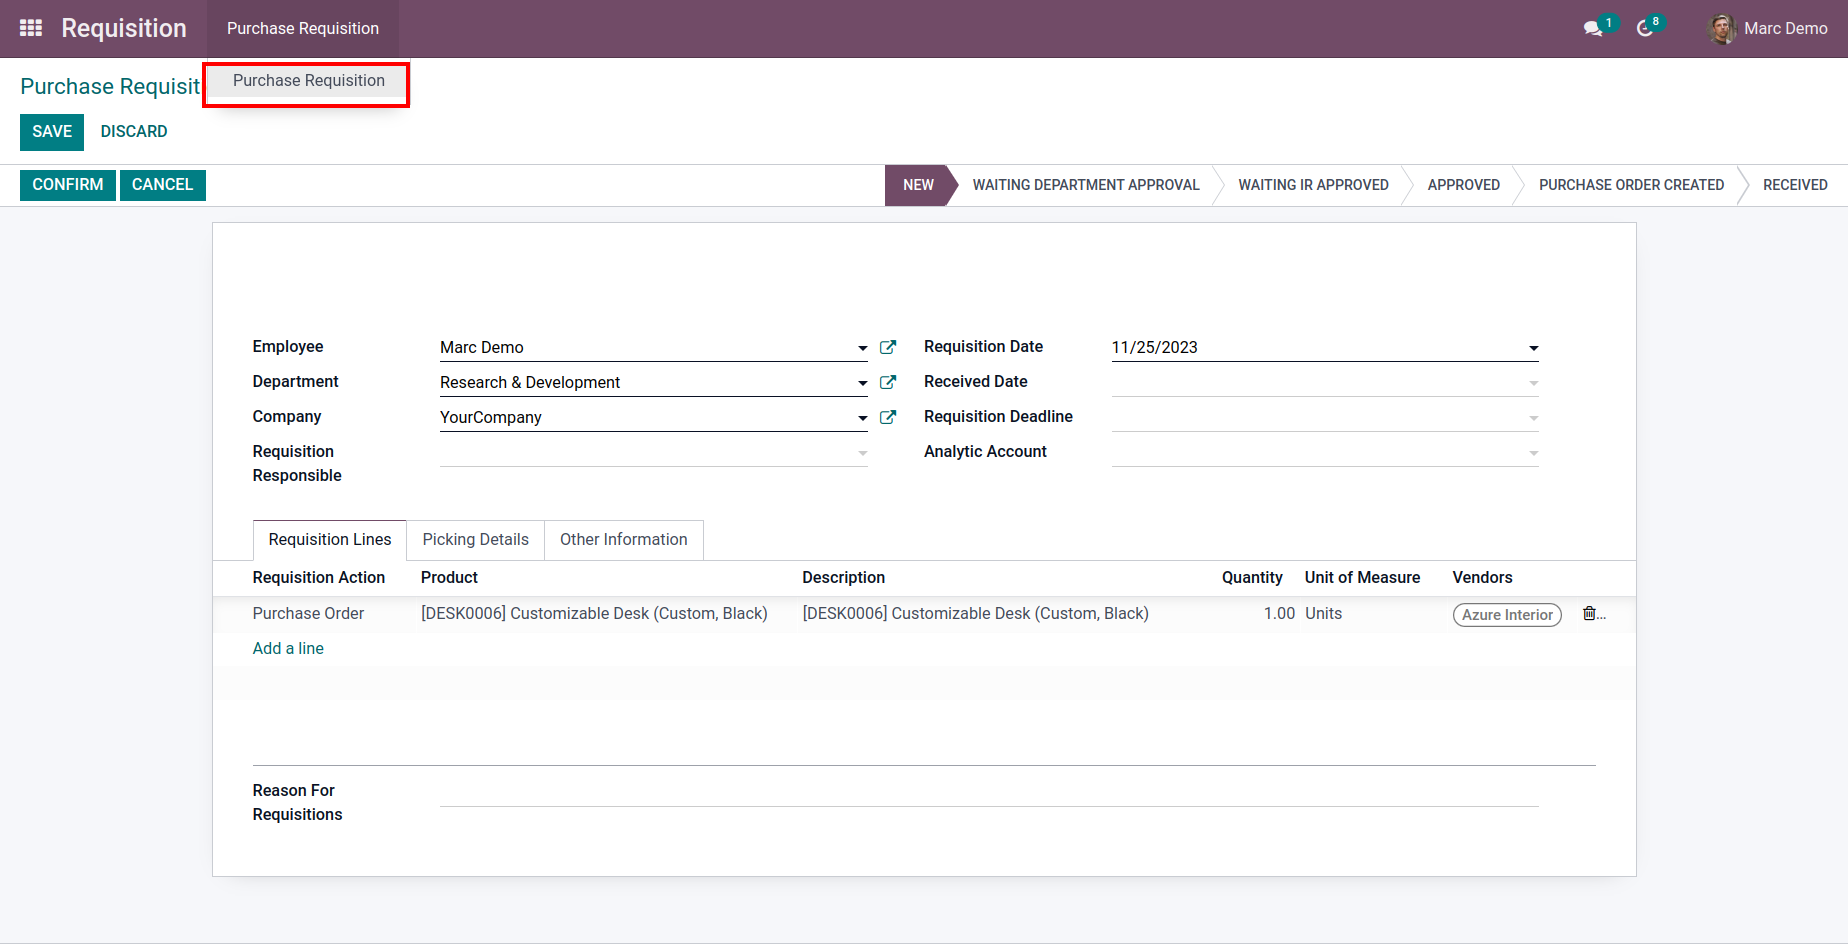This screenshot has width=1848, height=944.
Task: Select Purchase Requisition dropdown menu entry
Action: 309,81
